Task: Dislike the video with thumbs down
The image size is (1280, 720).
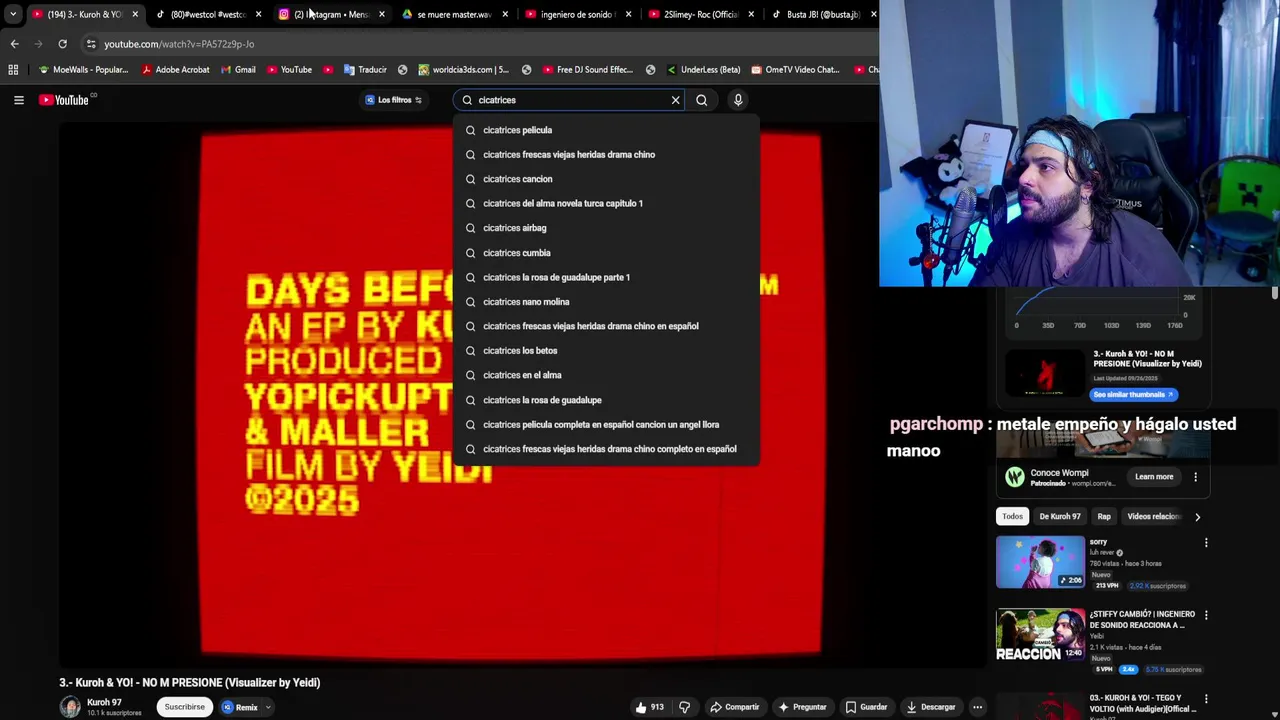Action: pos(684,707)
